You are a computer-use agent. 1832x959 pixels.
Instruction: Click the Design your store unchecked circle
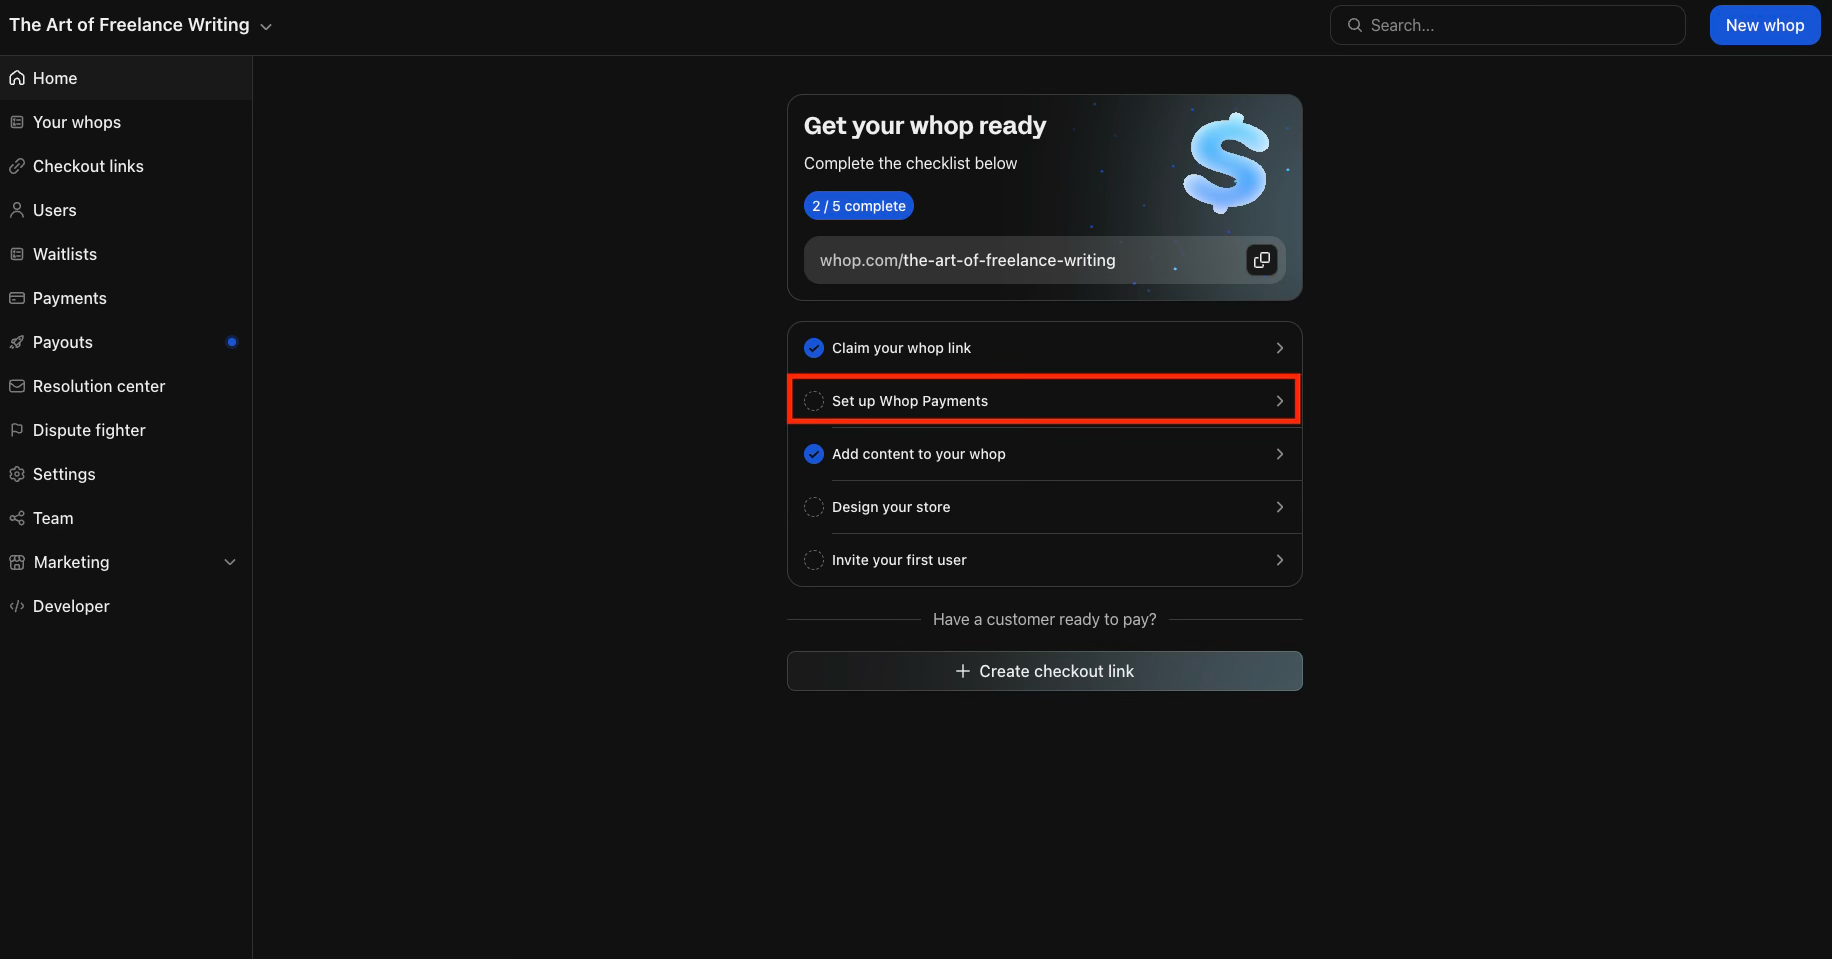[x=814, y=507]
